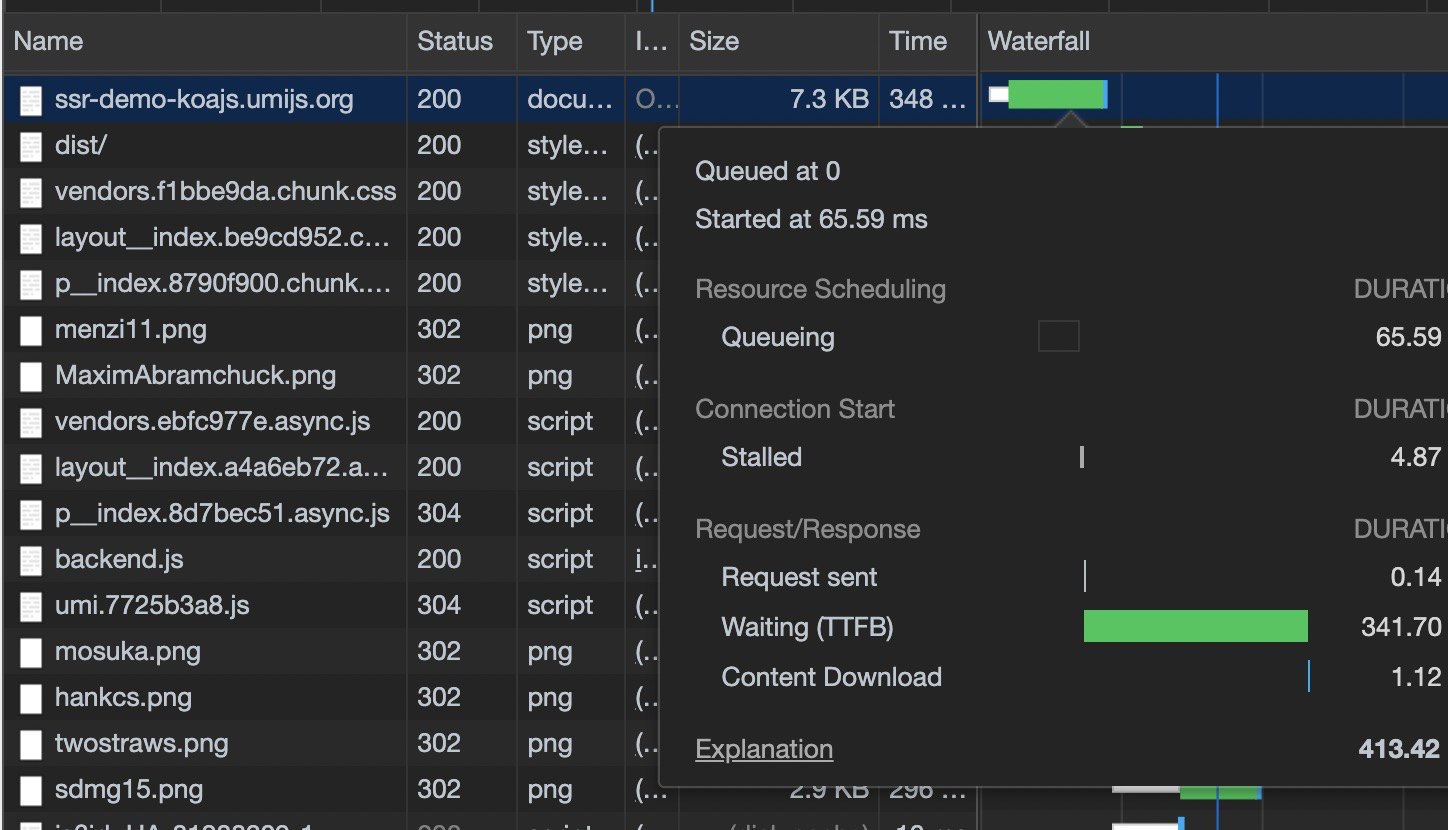
Task: Click the script icon for umi.7725b3a8.js
Action: 29,605
